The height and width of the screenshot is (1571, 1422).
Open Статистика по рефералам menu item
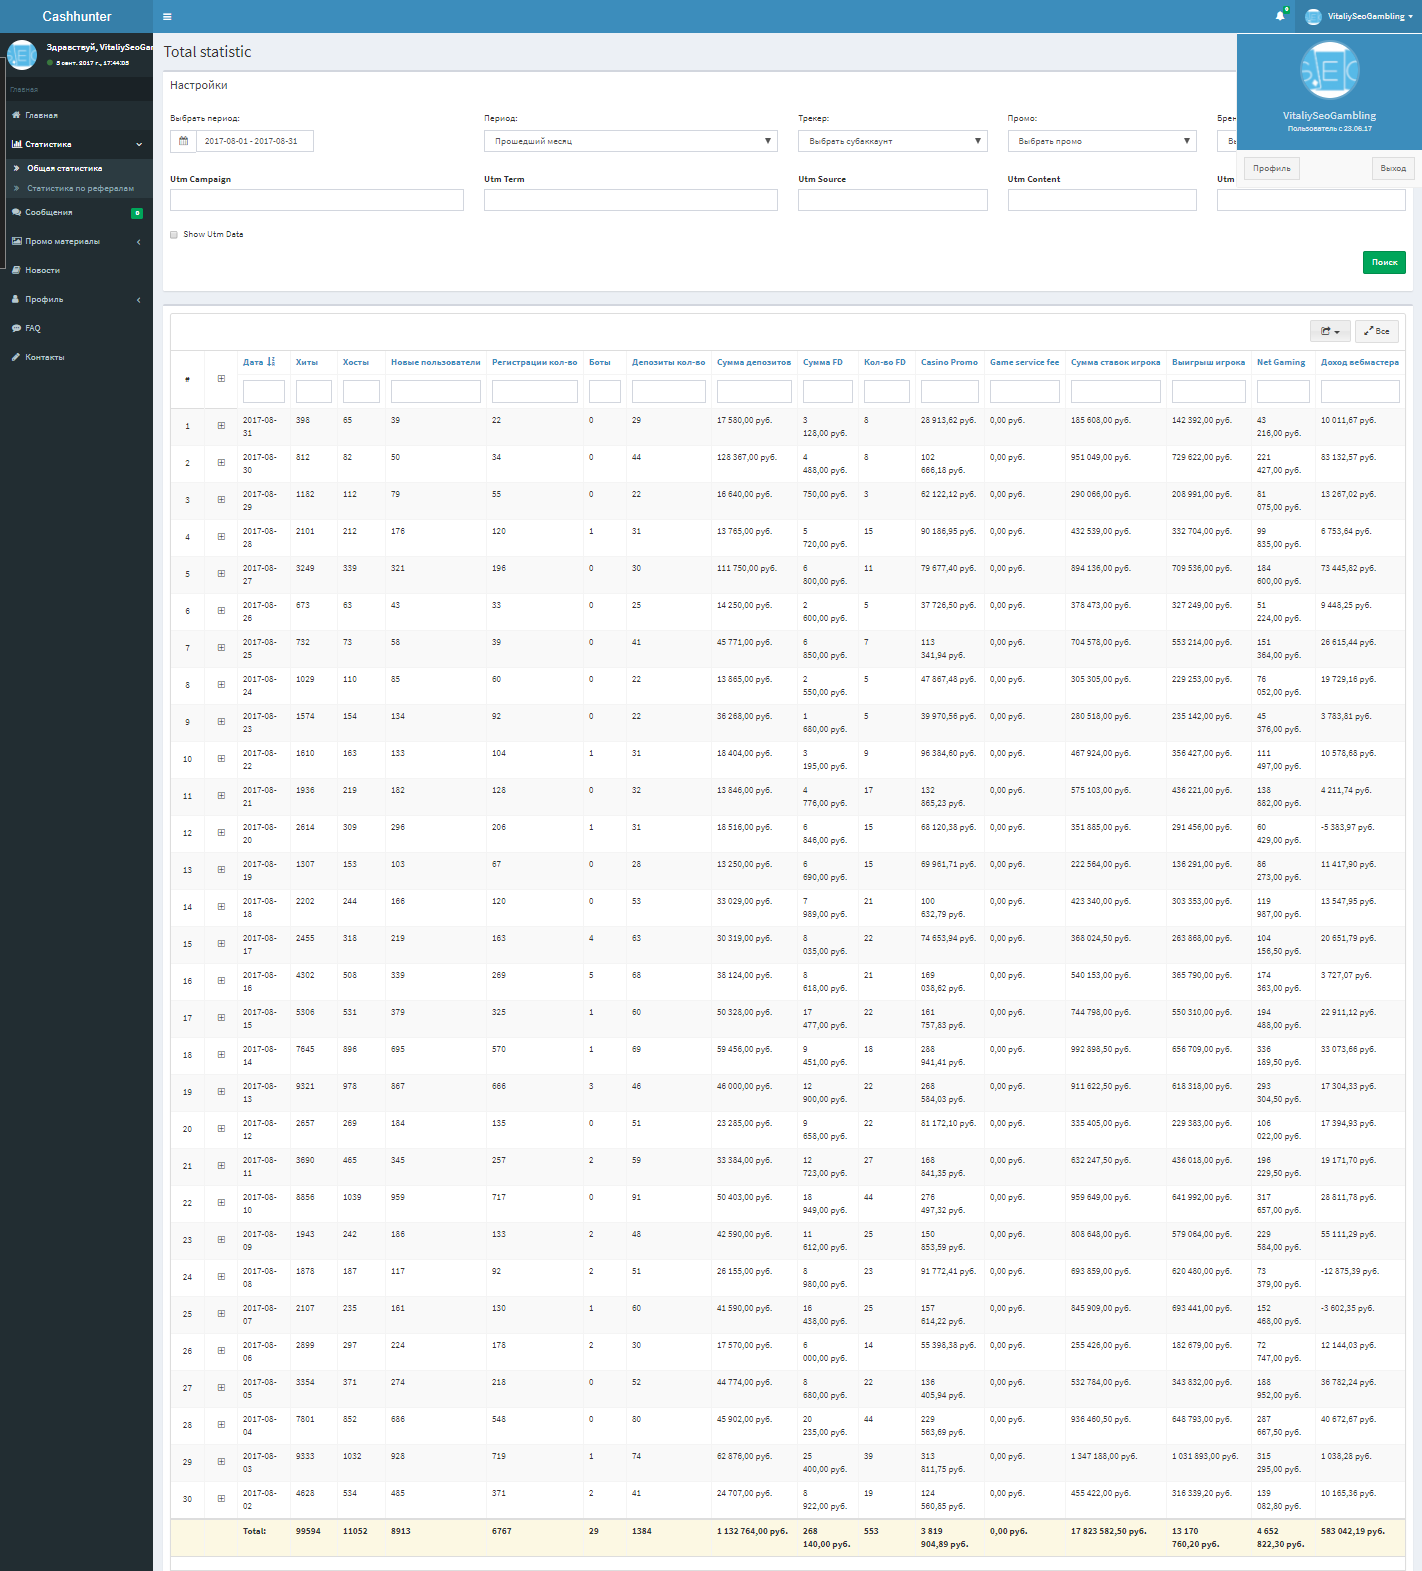click(x=80, y=188)
